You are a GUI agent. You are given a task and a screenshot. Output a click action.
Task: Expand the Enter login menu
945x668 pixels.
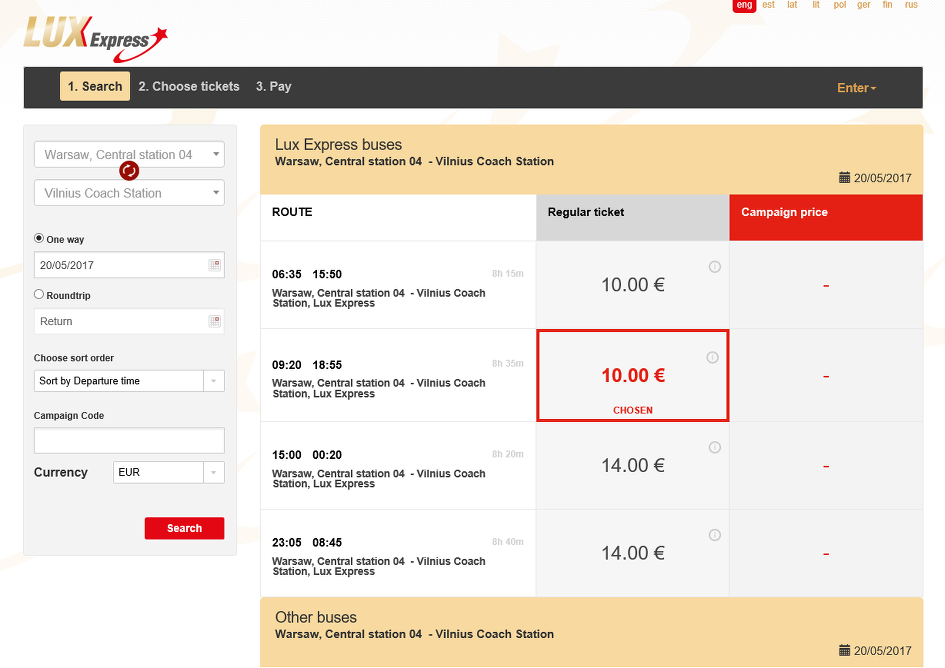[856, 88]
